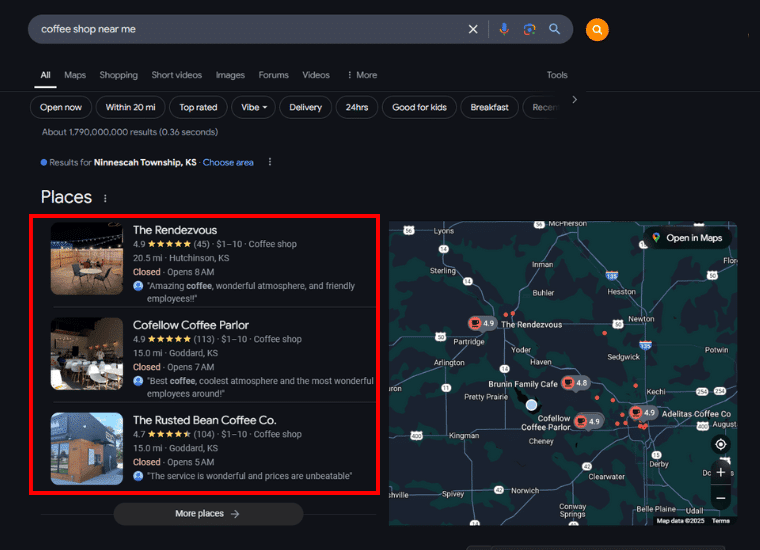Switch to the Shopping tab
This screenshot has height=550, width=760.
coord(119,75)
